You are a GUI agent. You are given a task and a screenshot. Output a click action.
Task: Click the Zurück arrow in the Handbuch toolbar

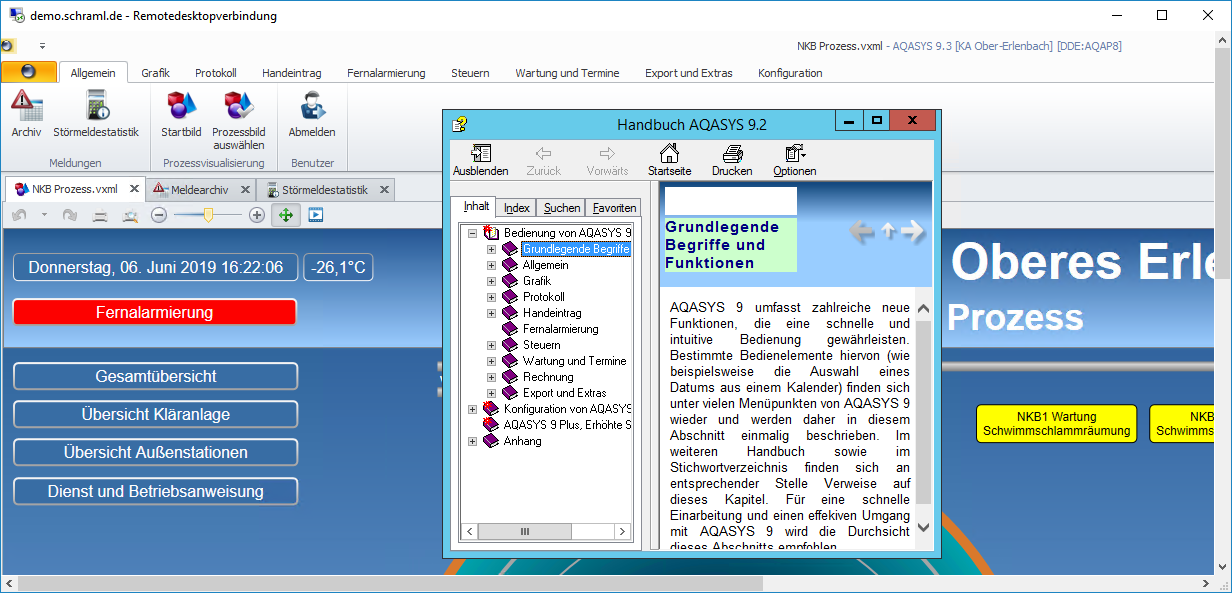(x=544, y=161)
